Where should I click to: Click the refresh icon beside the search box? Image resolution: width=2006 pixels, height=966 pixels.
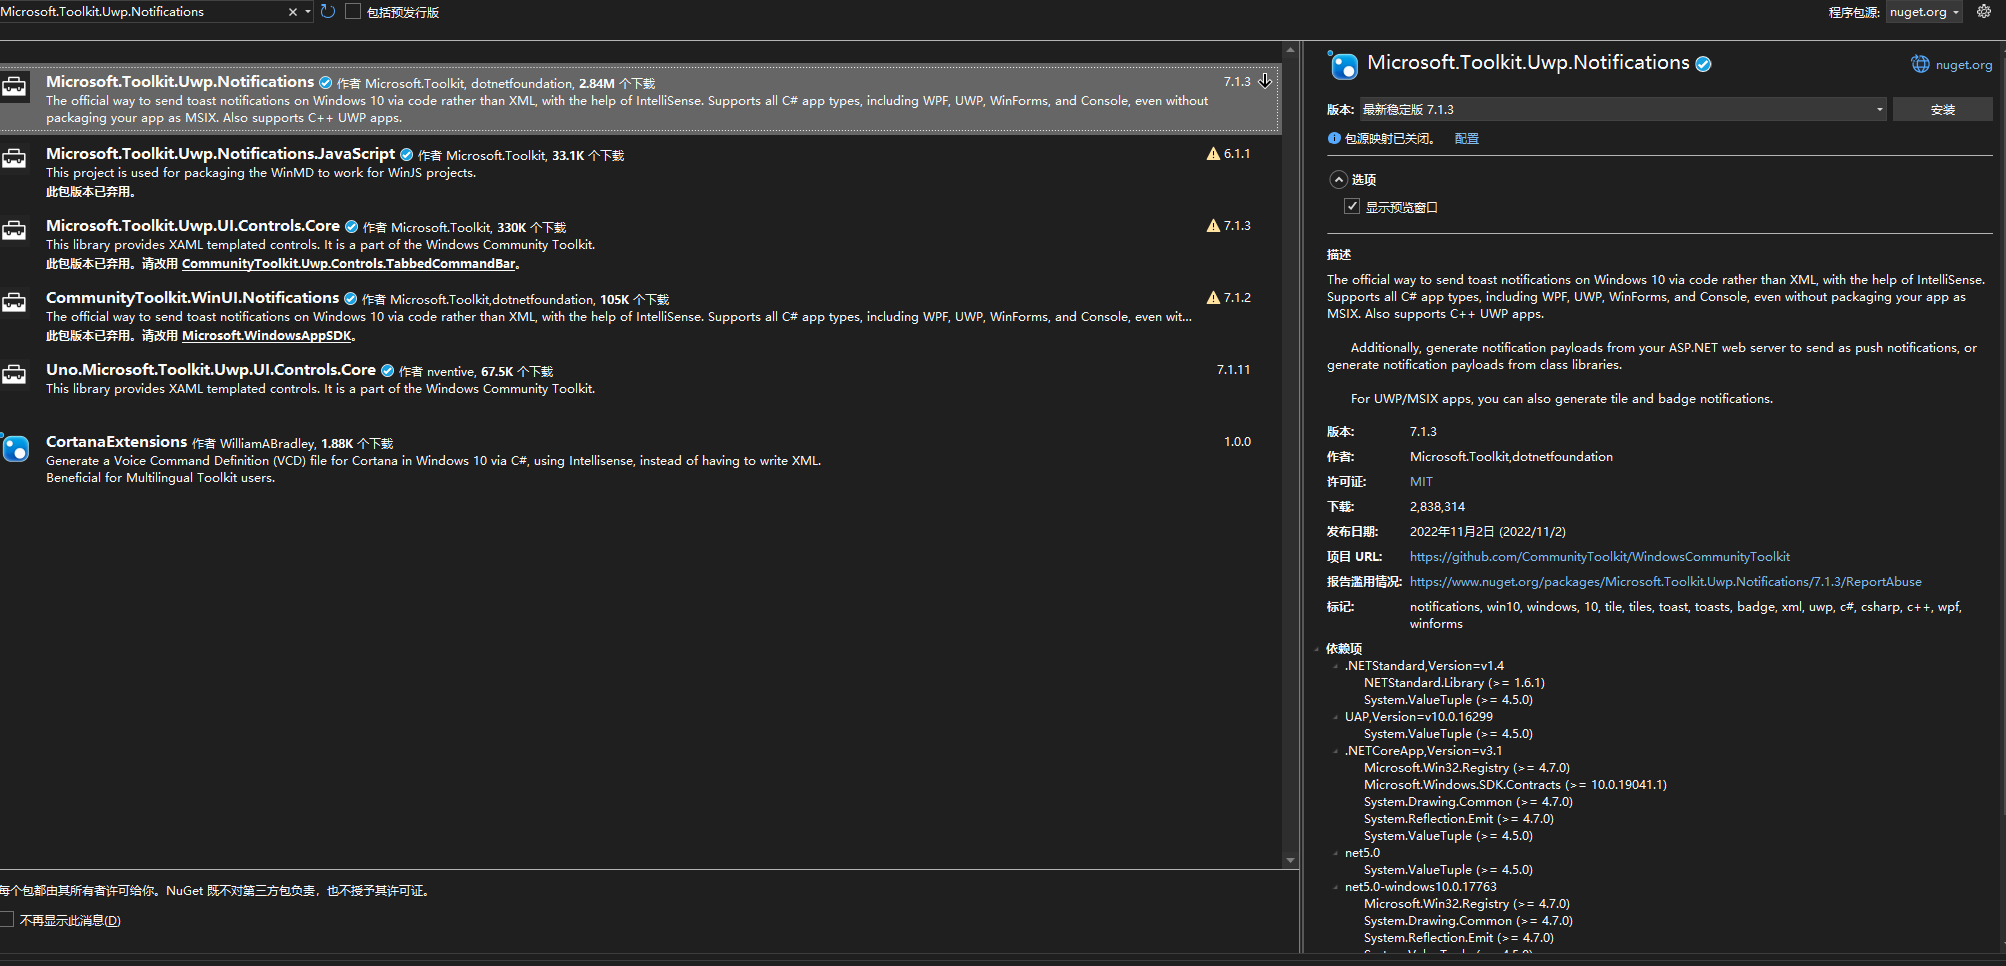pos(328,12)
